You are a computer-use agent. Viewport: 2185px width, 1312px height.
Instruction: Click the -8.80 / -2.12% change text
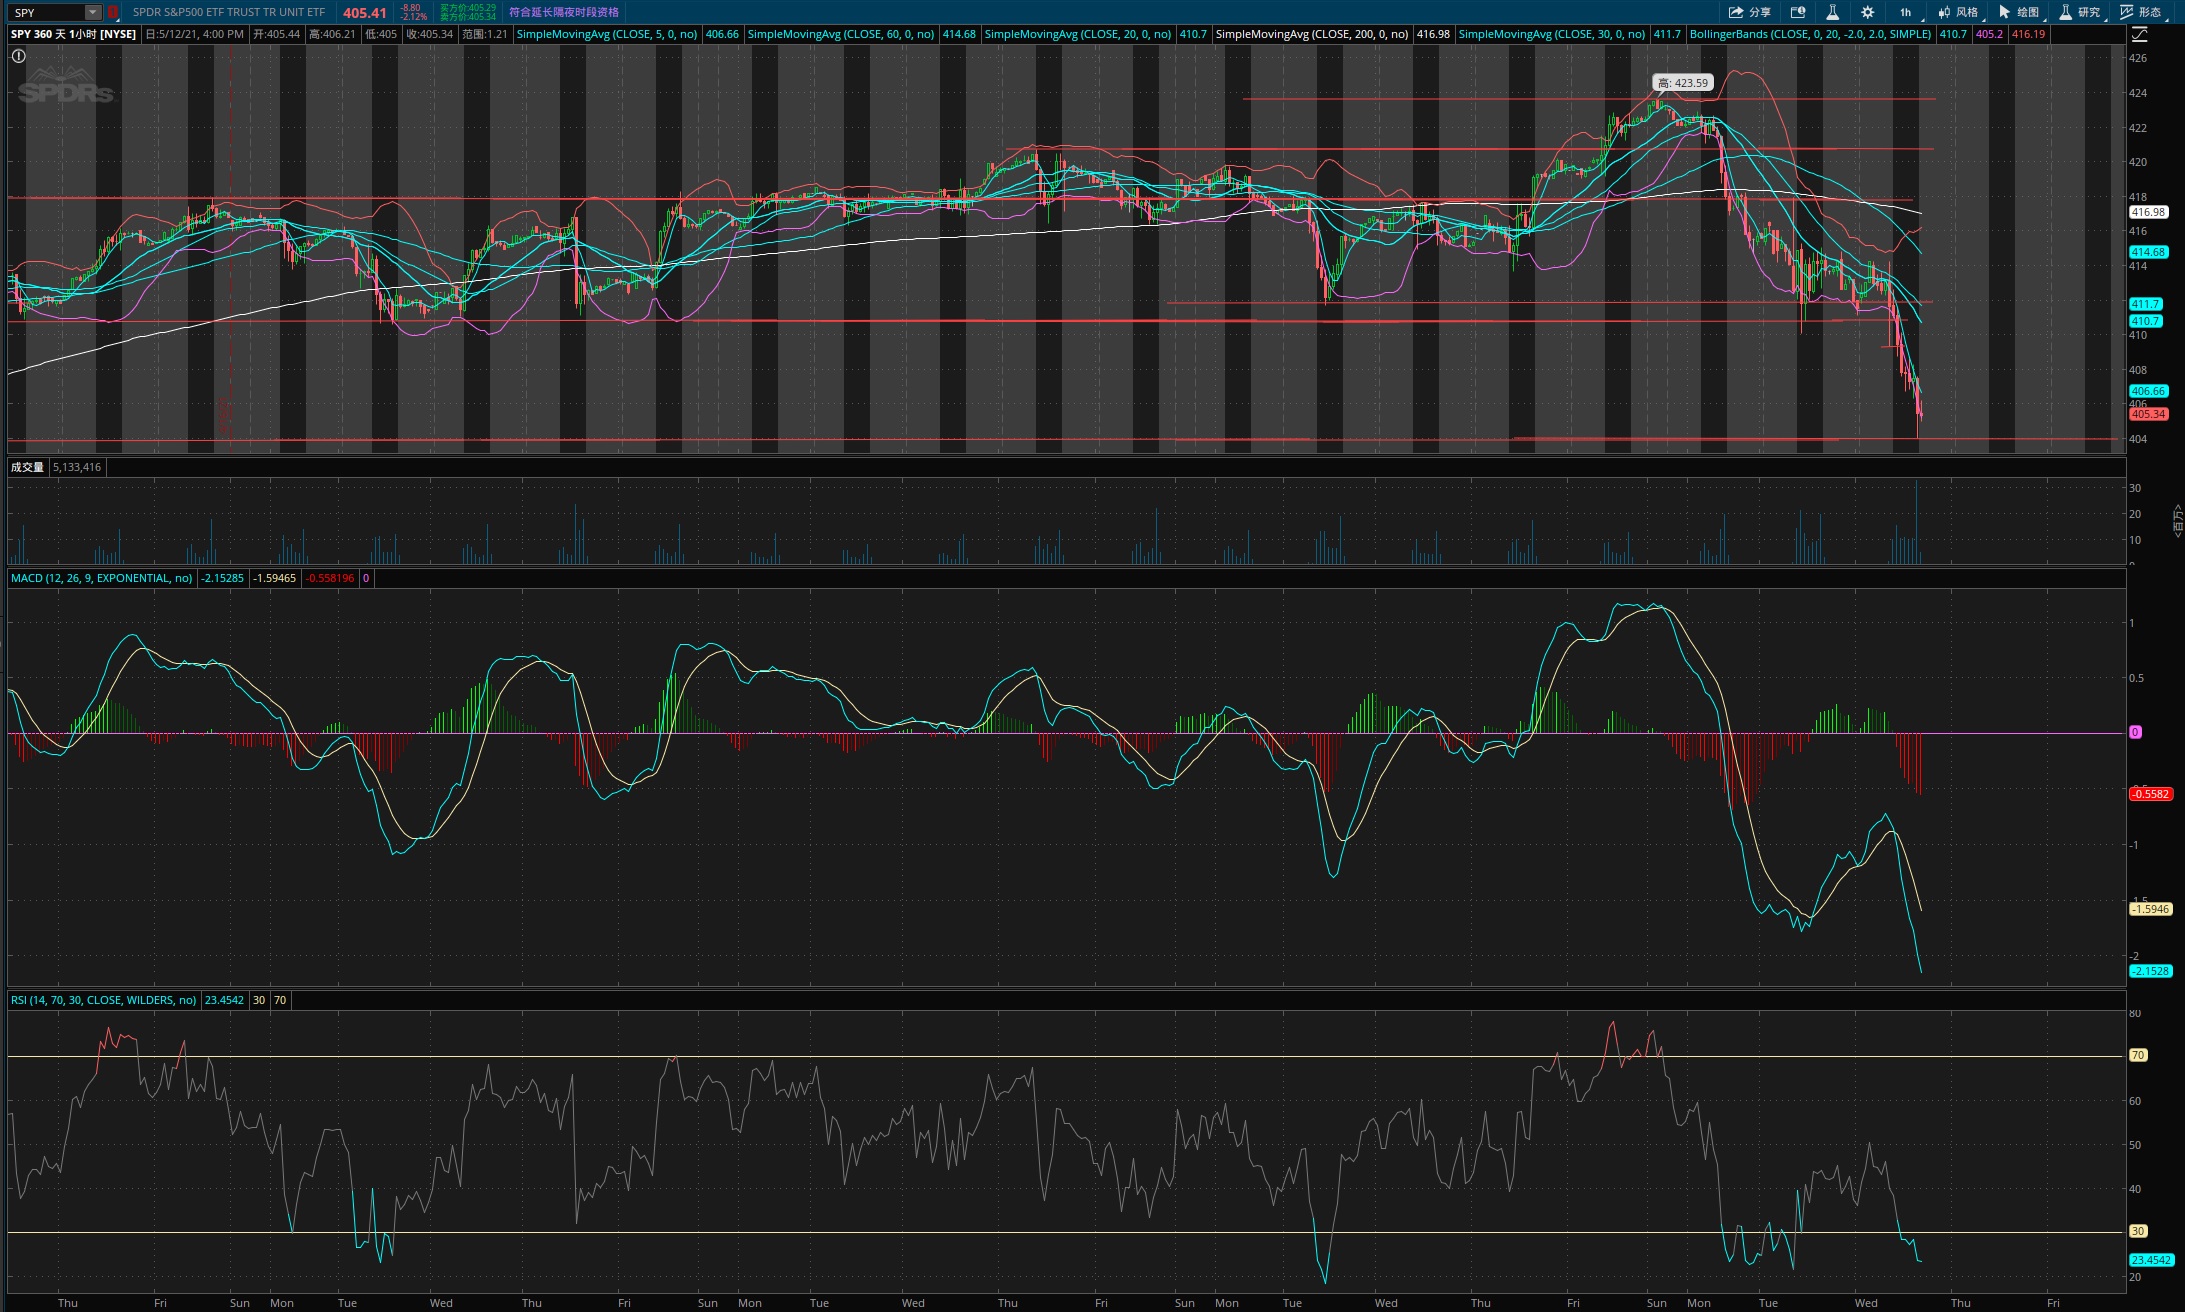point(413,12)
